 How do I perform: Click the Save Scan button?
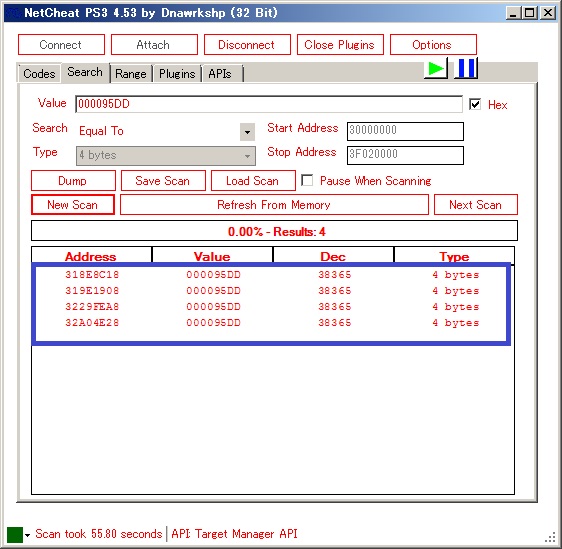163,181
